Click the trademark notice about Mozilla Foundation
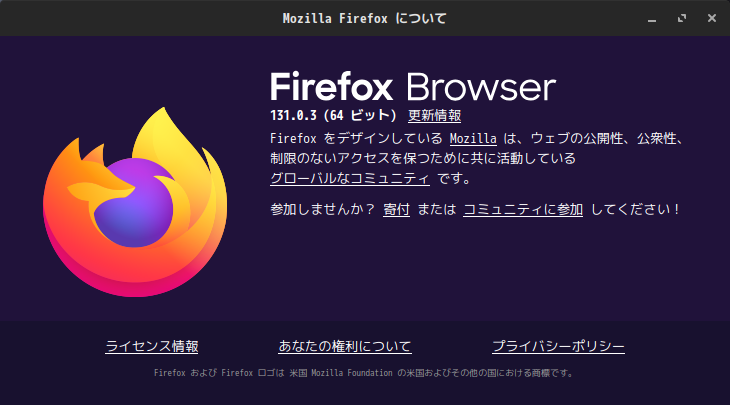Viewport: 730px width, 405px height. click(364, 373)
